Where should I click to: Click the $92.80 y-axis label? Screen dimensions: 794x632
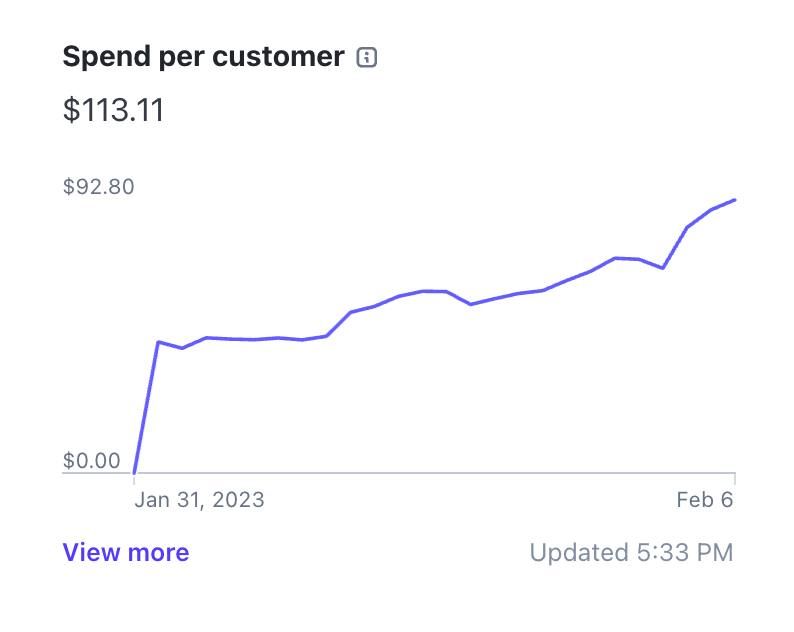(98, 187)
